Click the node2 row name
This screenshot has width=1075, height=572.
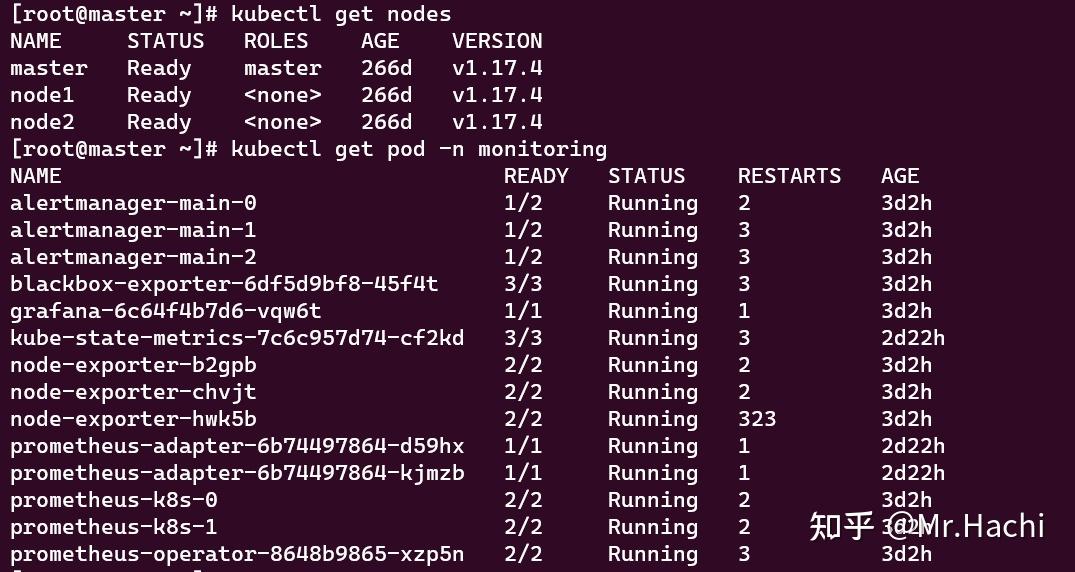pyautogui.click(x=42, y=122)
